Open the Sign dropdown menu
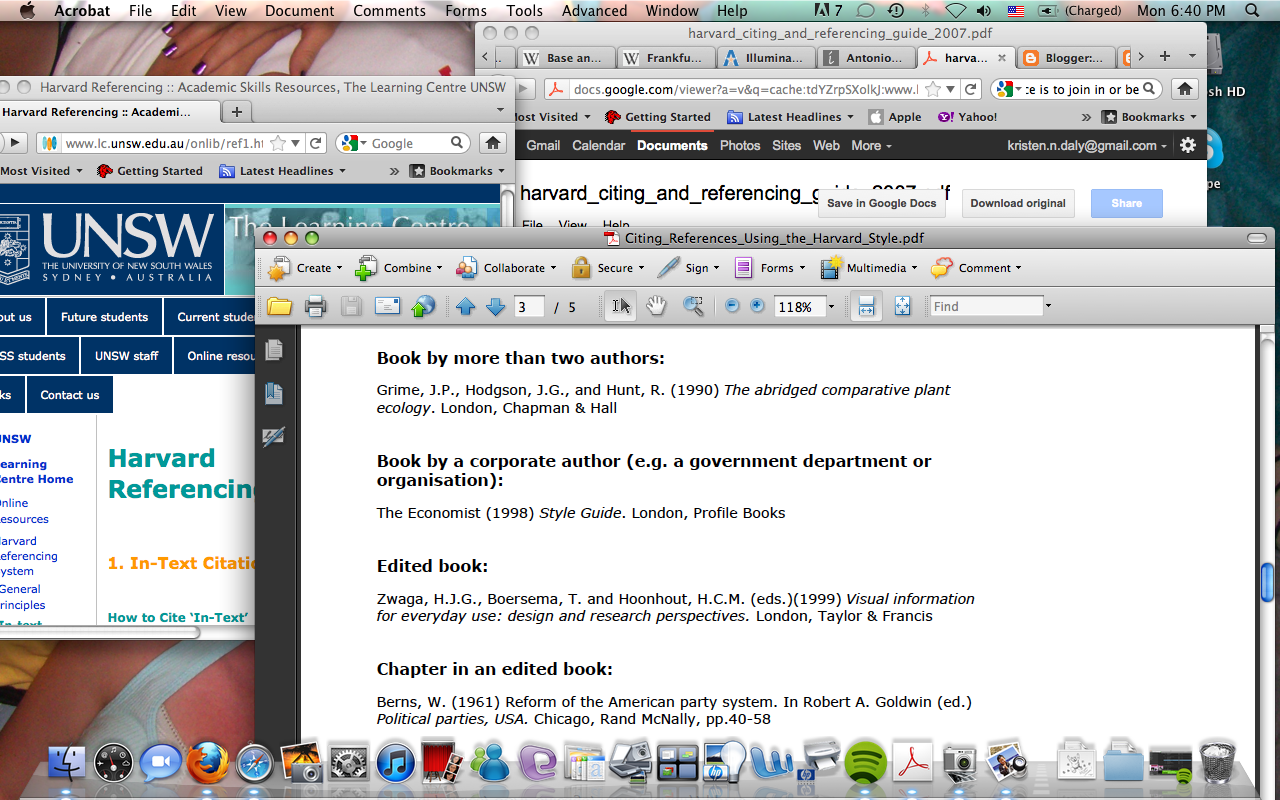Screen dimensions: 1280x800 (x=690, y=268)
